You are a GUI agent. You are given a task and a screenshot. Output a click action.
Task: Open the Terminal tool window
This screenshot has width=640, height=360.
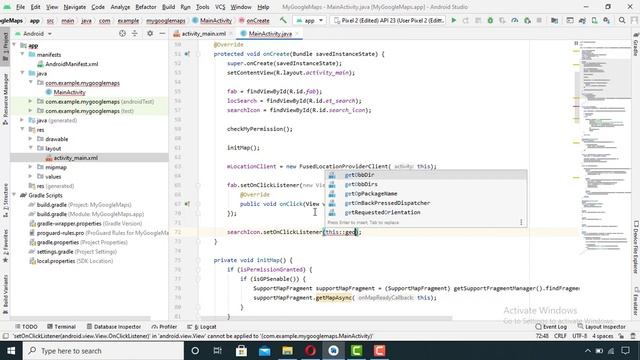(61, 327)
